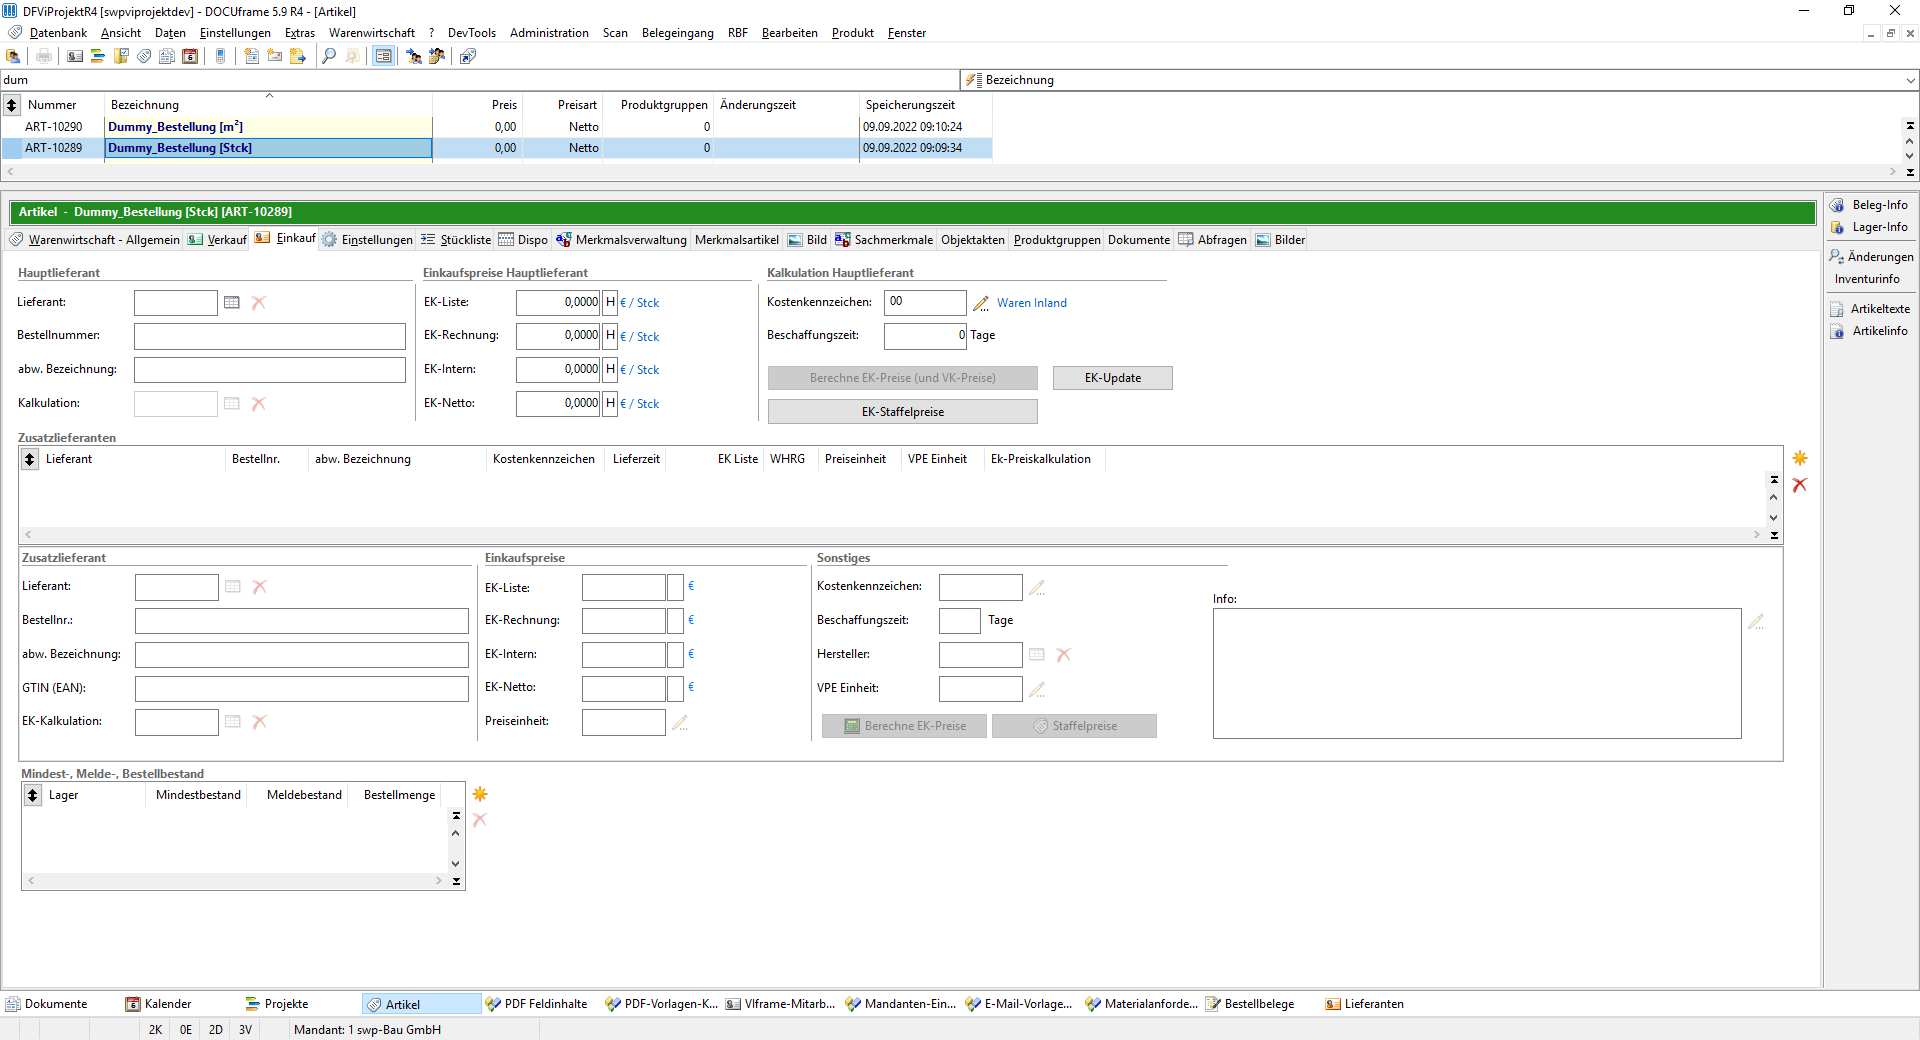Viewport: 1920px width, 1040px height.
Task: Click the Staffelpreise button
Action: tap(1074, 726)
